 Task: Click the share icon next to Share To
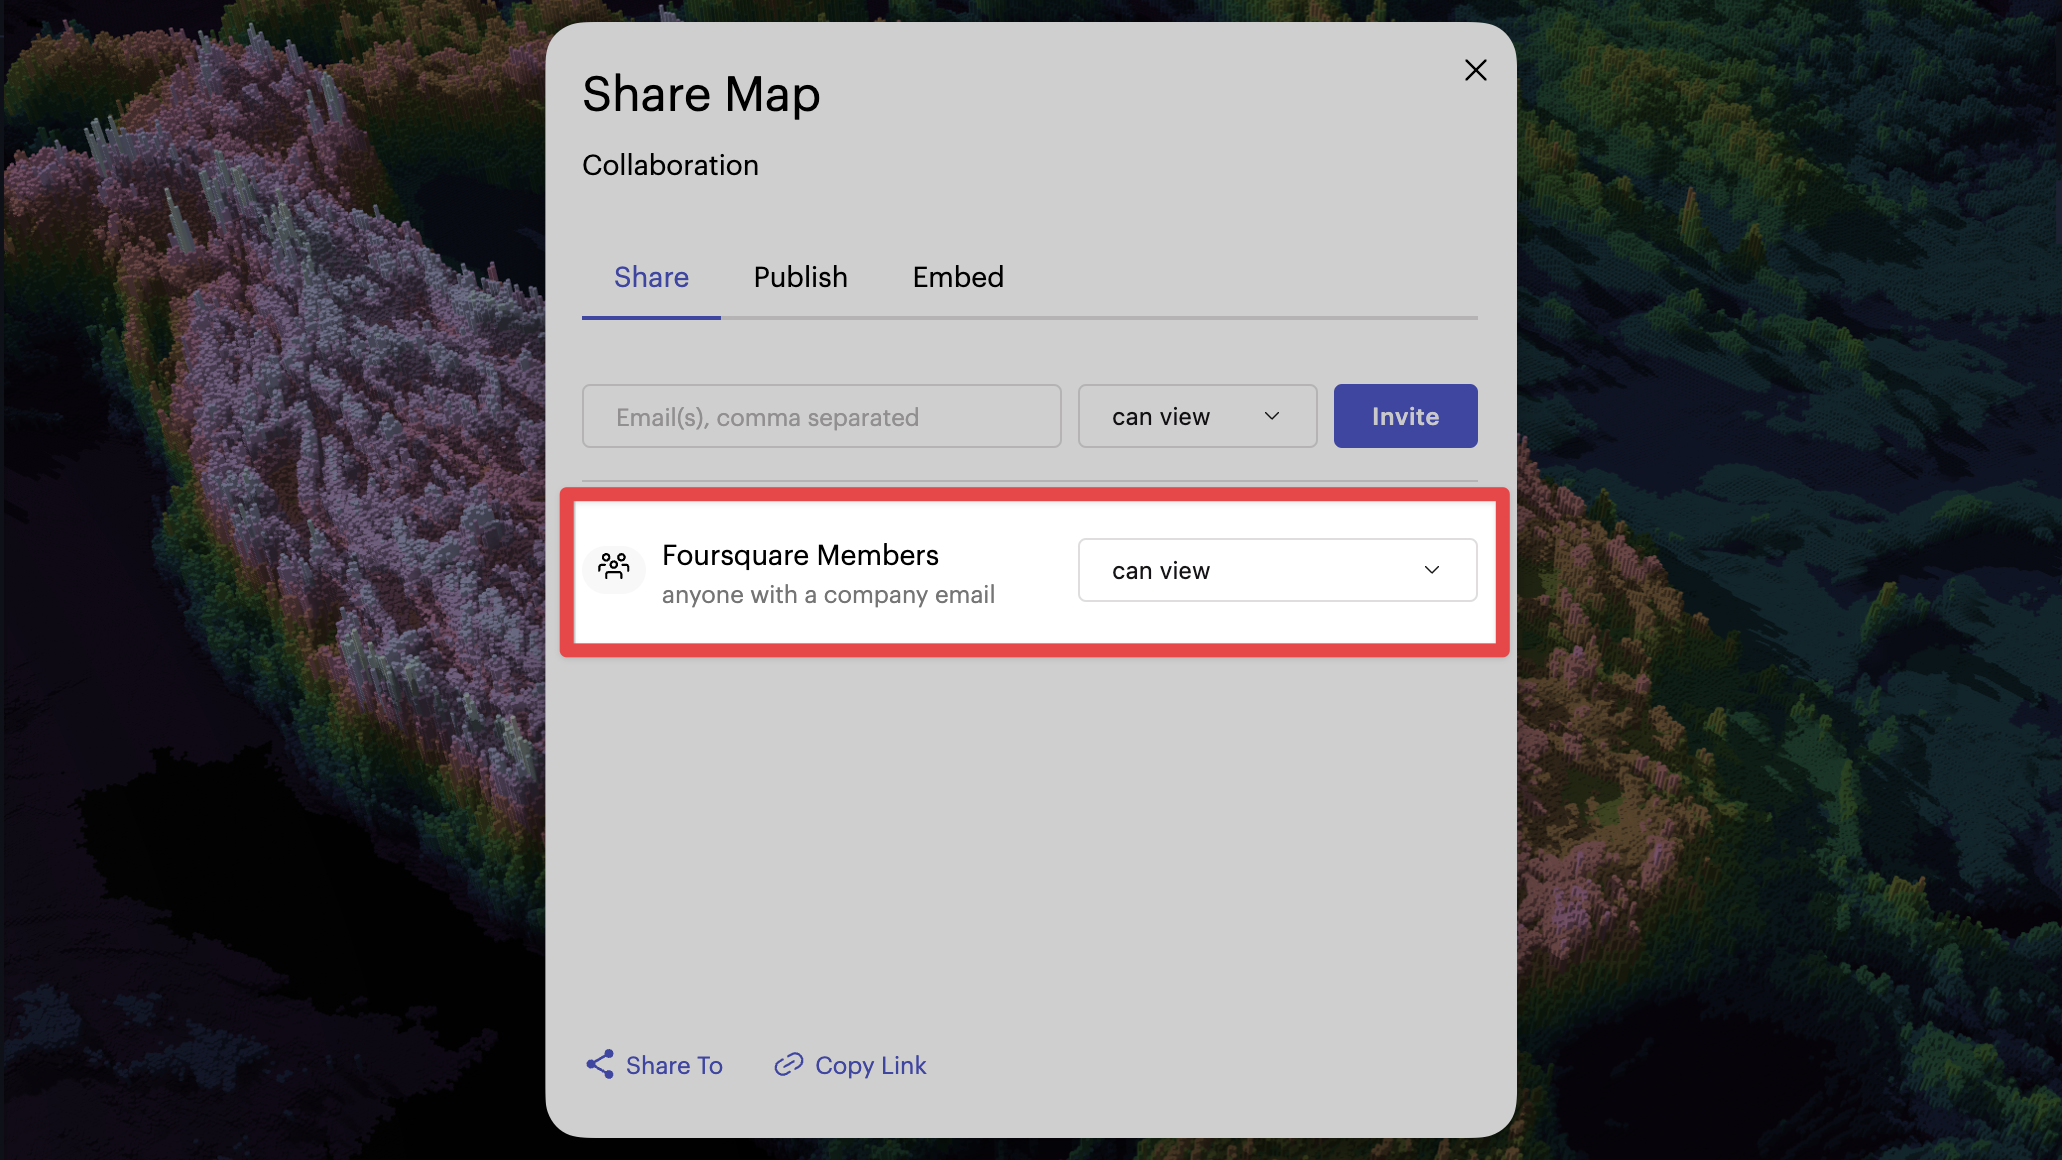tap(598, 1065)
